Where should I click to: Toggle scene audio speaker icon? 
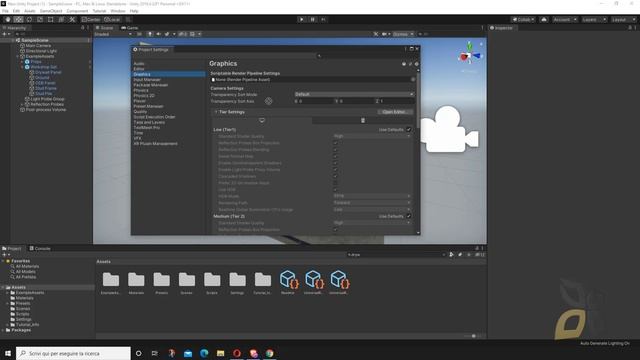pyautogui.click(x=158, y=34)
